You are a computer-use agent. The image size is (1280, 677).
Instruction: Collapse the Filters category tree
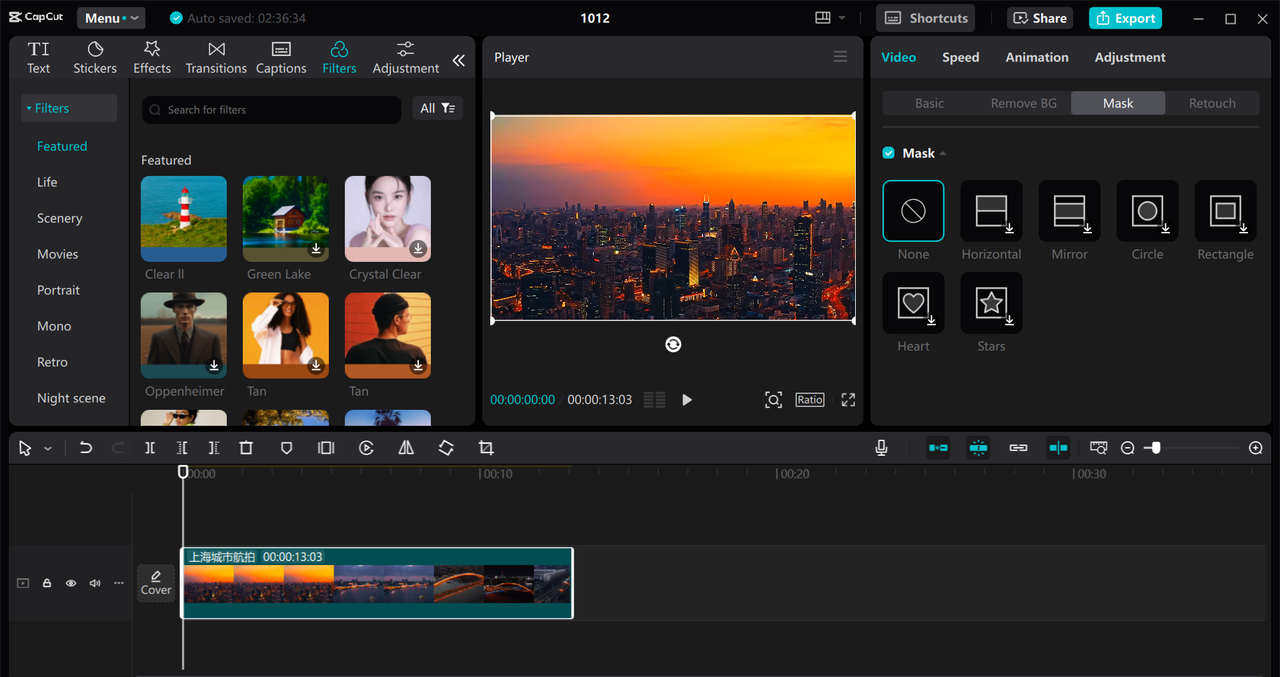29,108
